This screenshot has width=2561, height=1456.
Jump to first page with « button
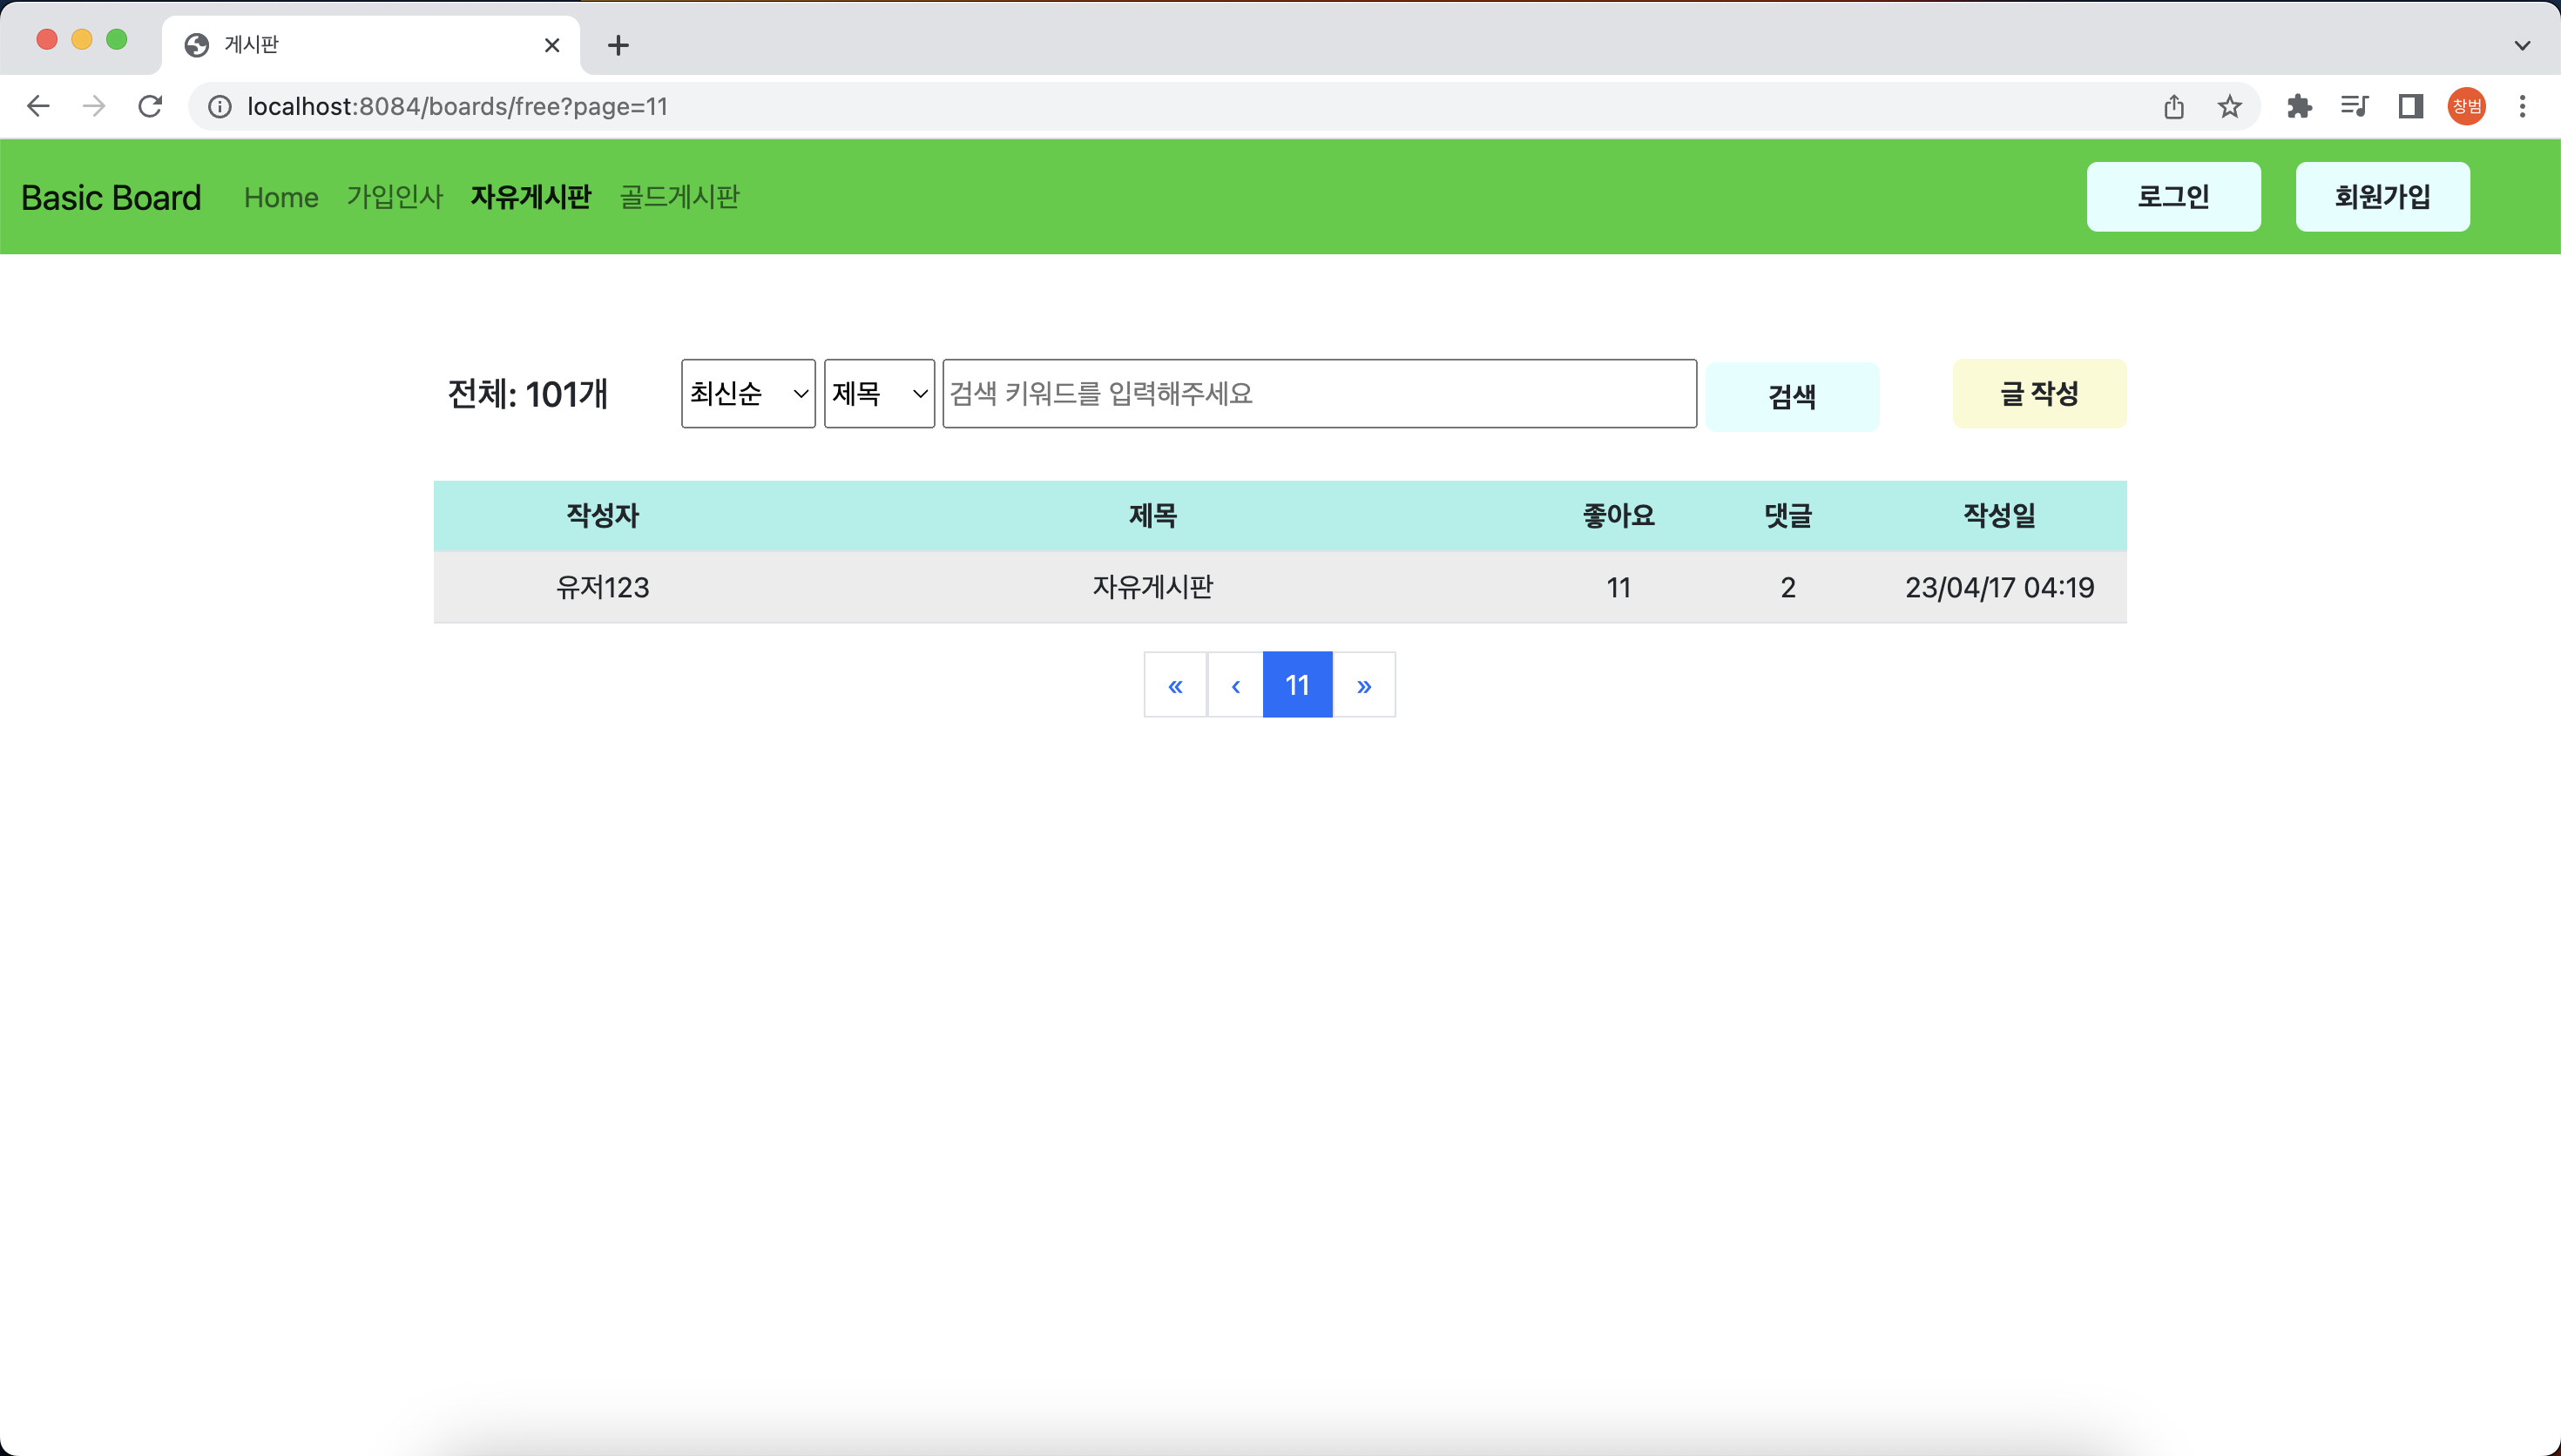click(1175, 685)
